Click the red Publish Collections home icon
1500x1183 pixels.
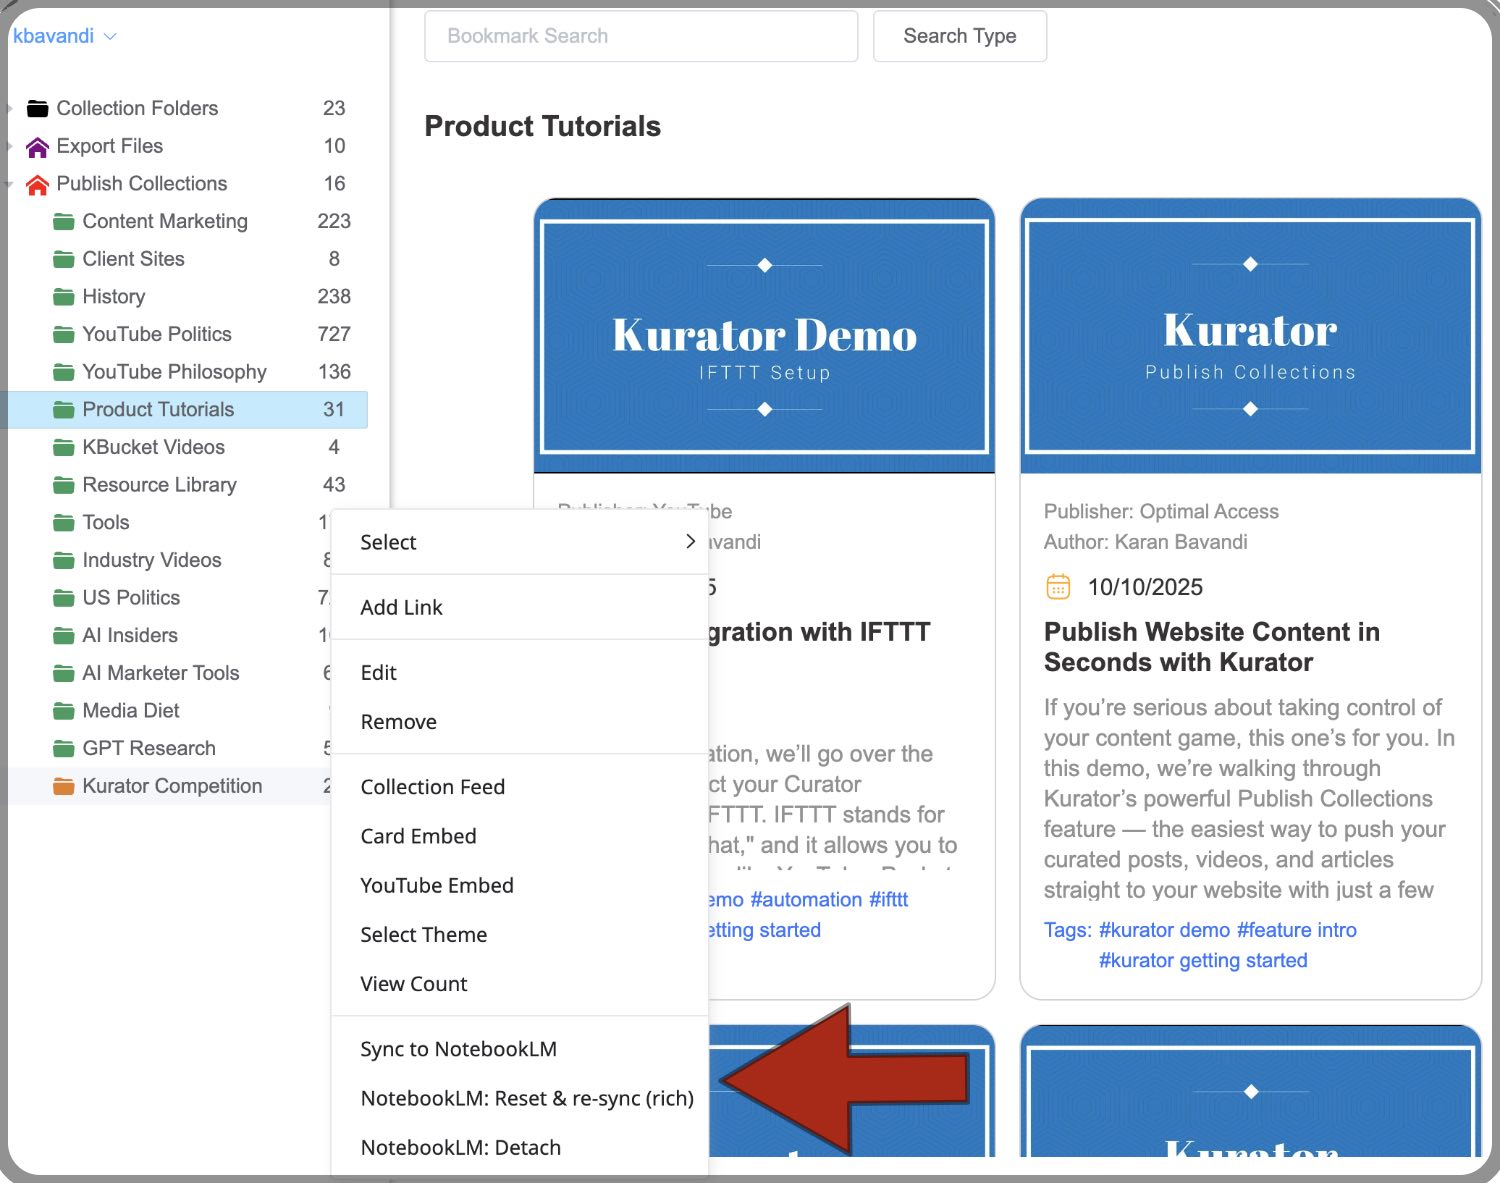point(37,185)
